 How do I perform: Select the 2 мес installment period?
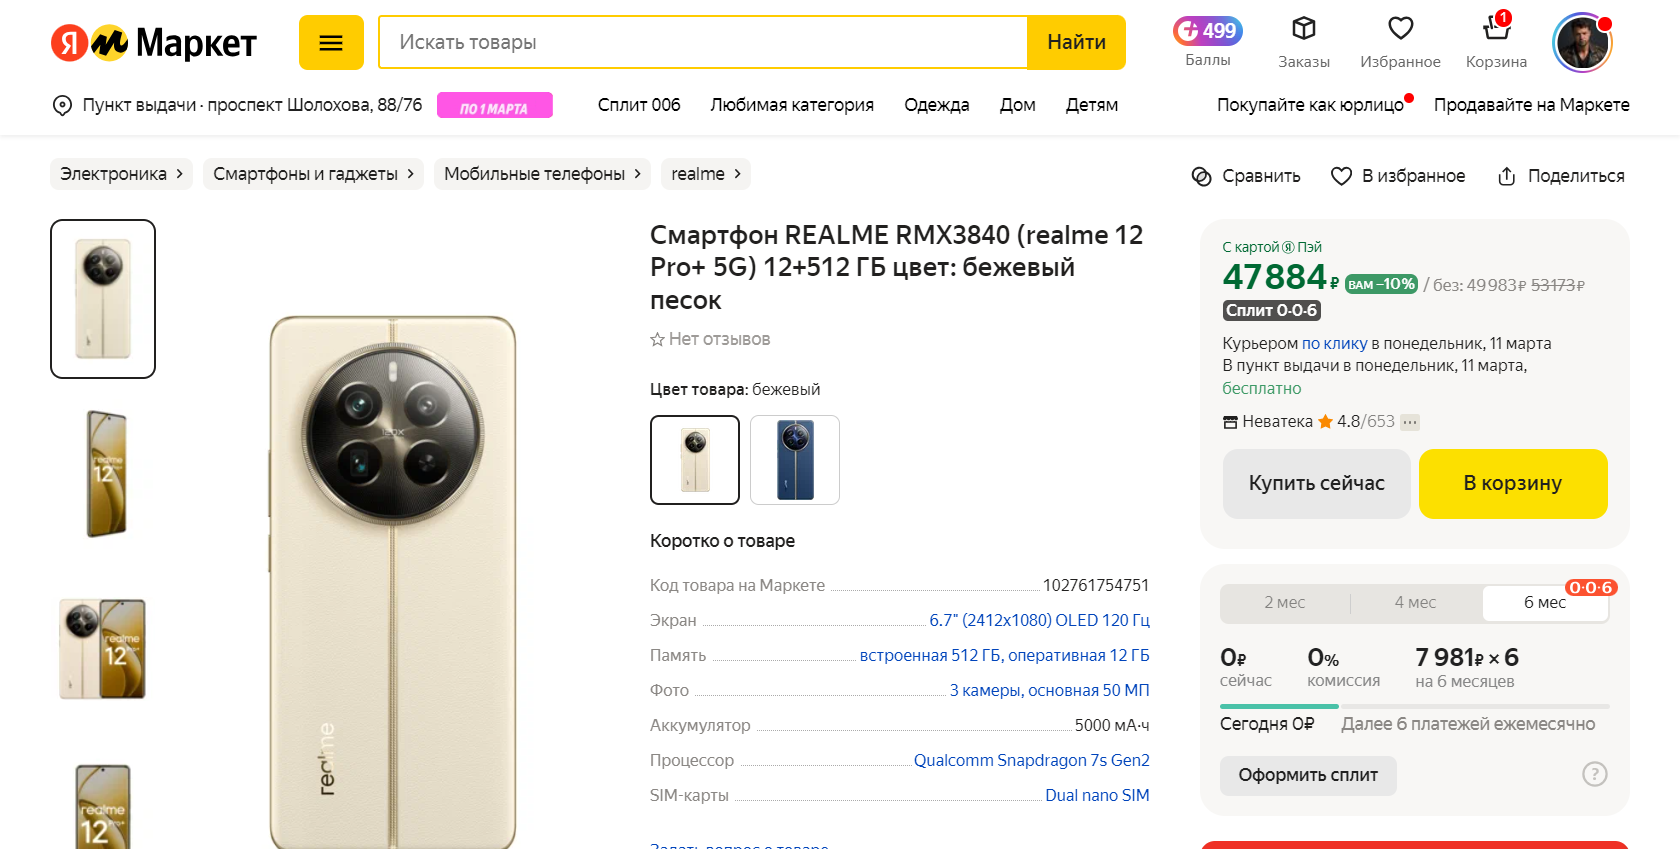coord(1285,602)
